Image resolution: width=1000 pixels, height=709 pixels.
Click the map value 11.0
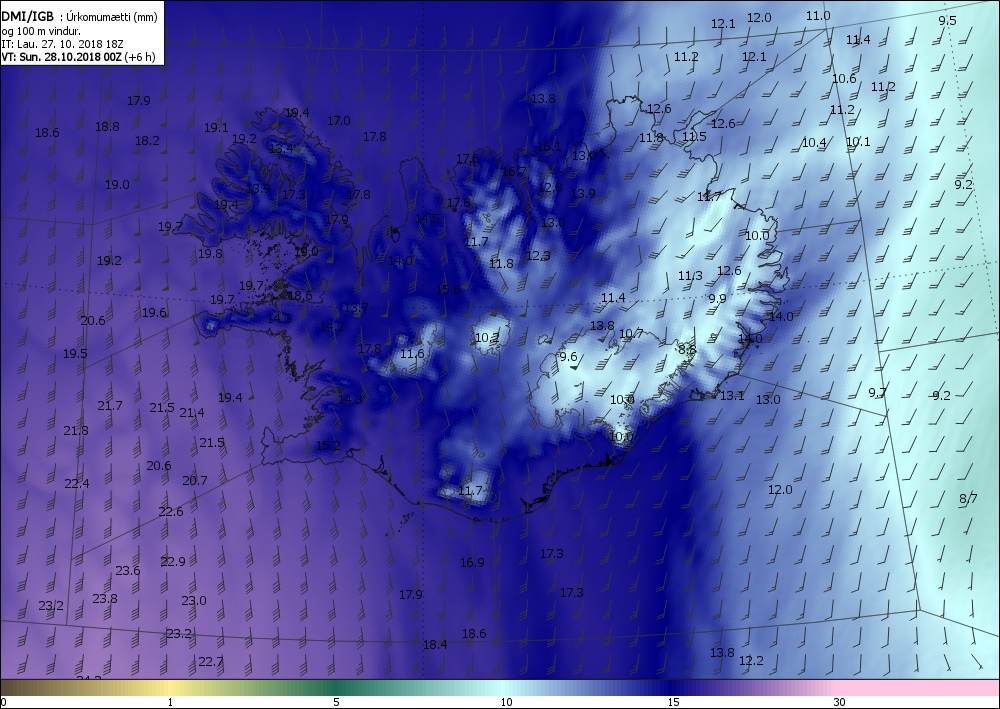pyautogui.click(x=818, y=16)
